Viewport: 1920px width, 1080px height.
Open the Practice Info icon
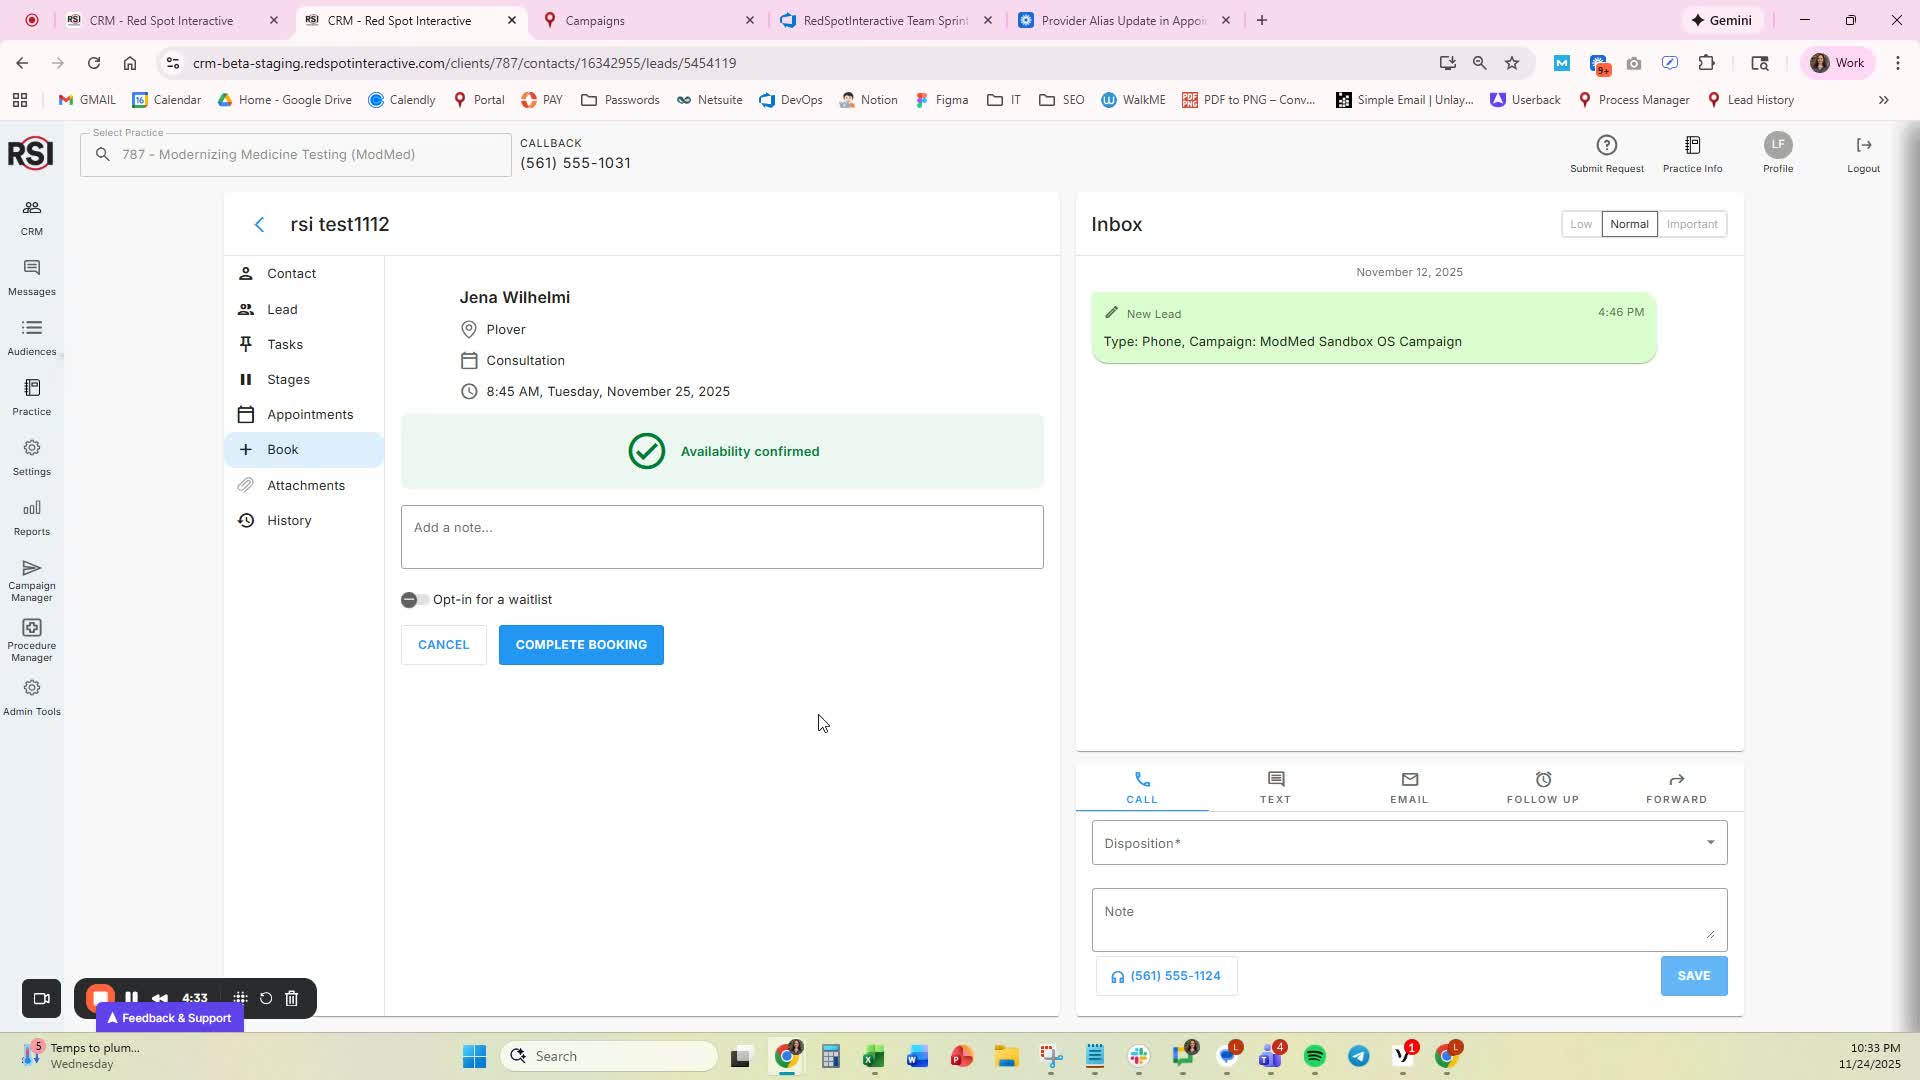(1692, 146)
